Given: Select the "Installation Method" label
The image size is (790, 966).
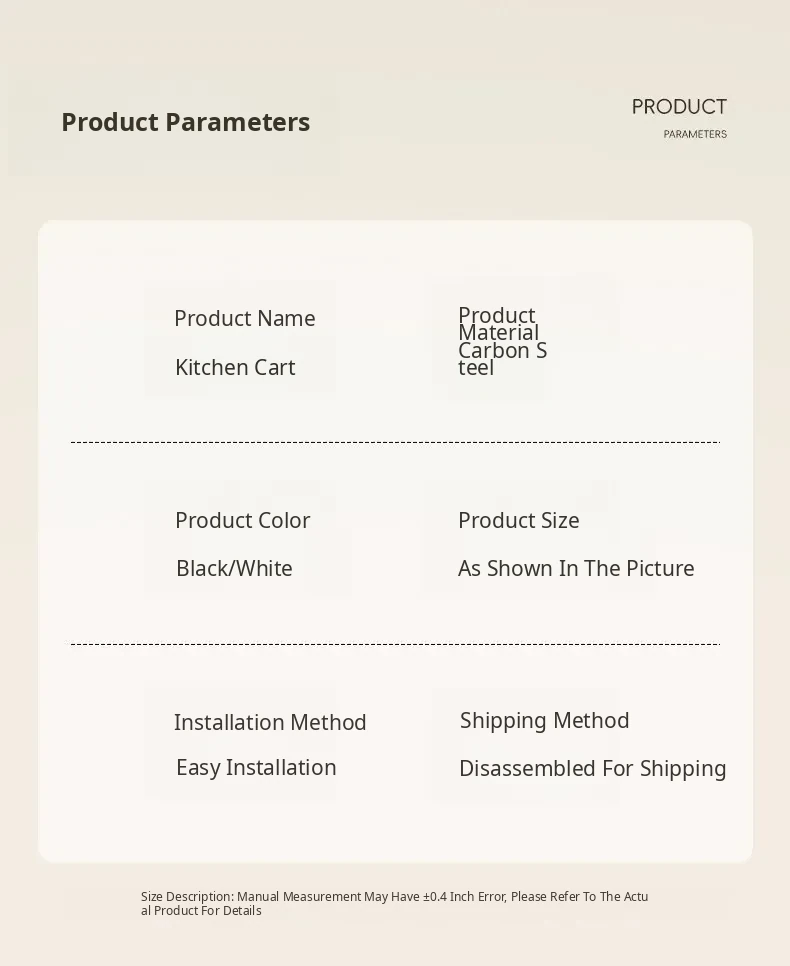Looking at the screenshot, I should 270,722.
